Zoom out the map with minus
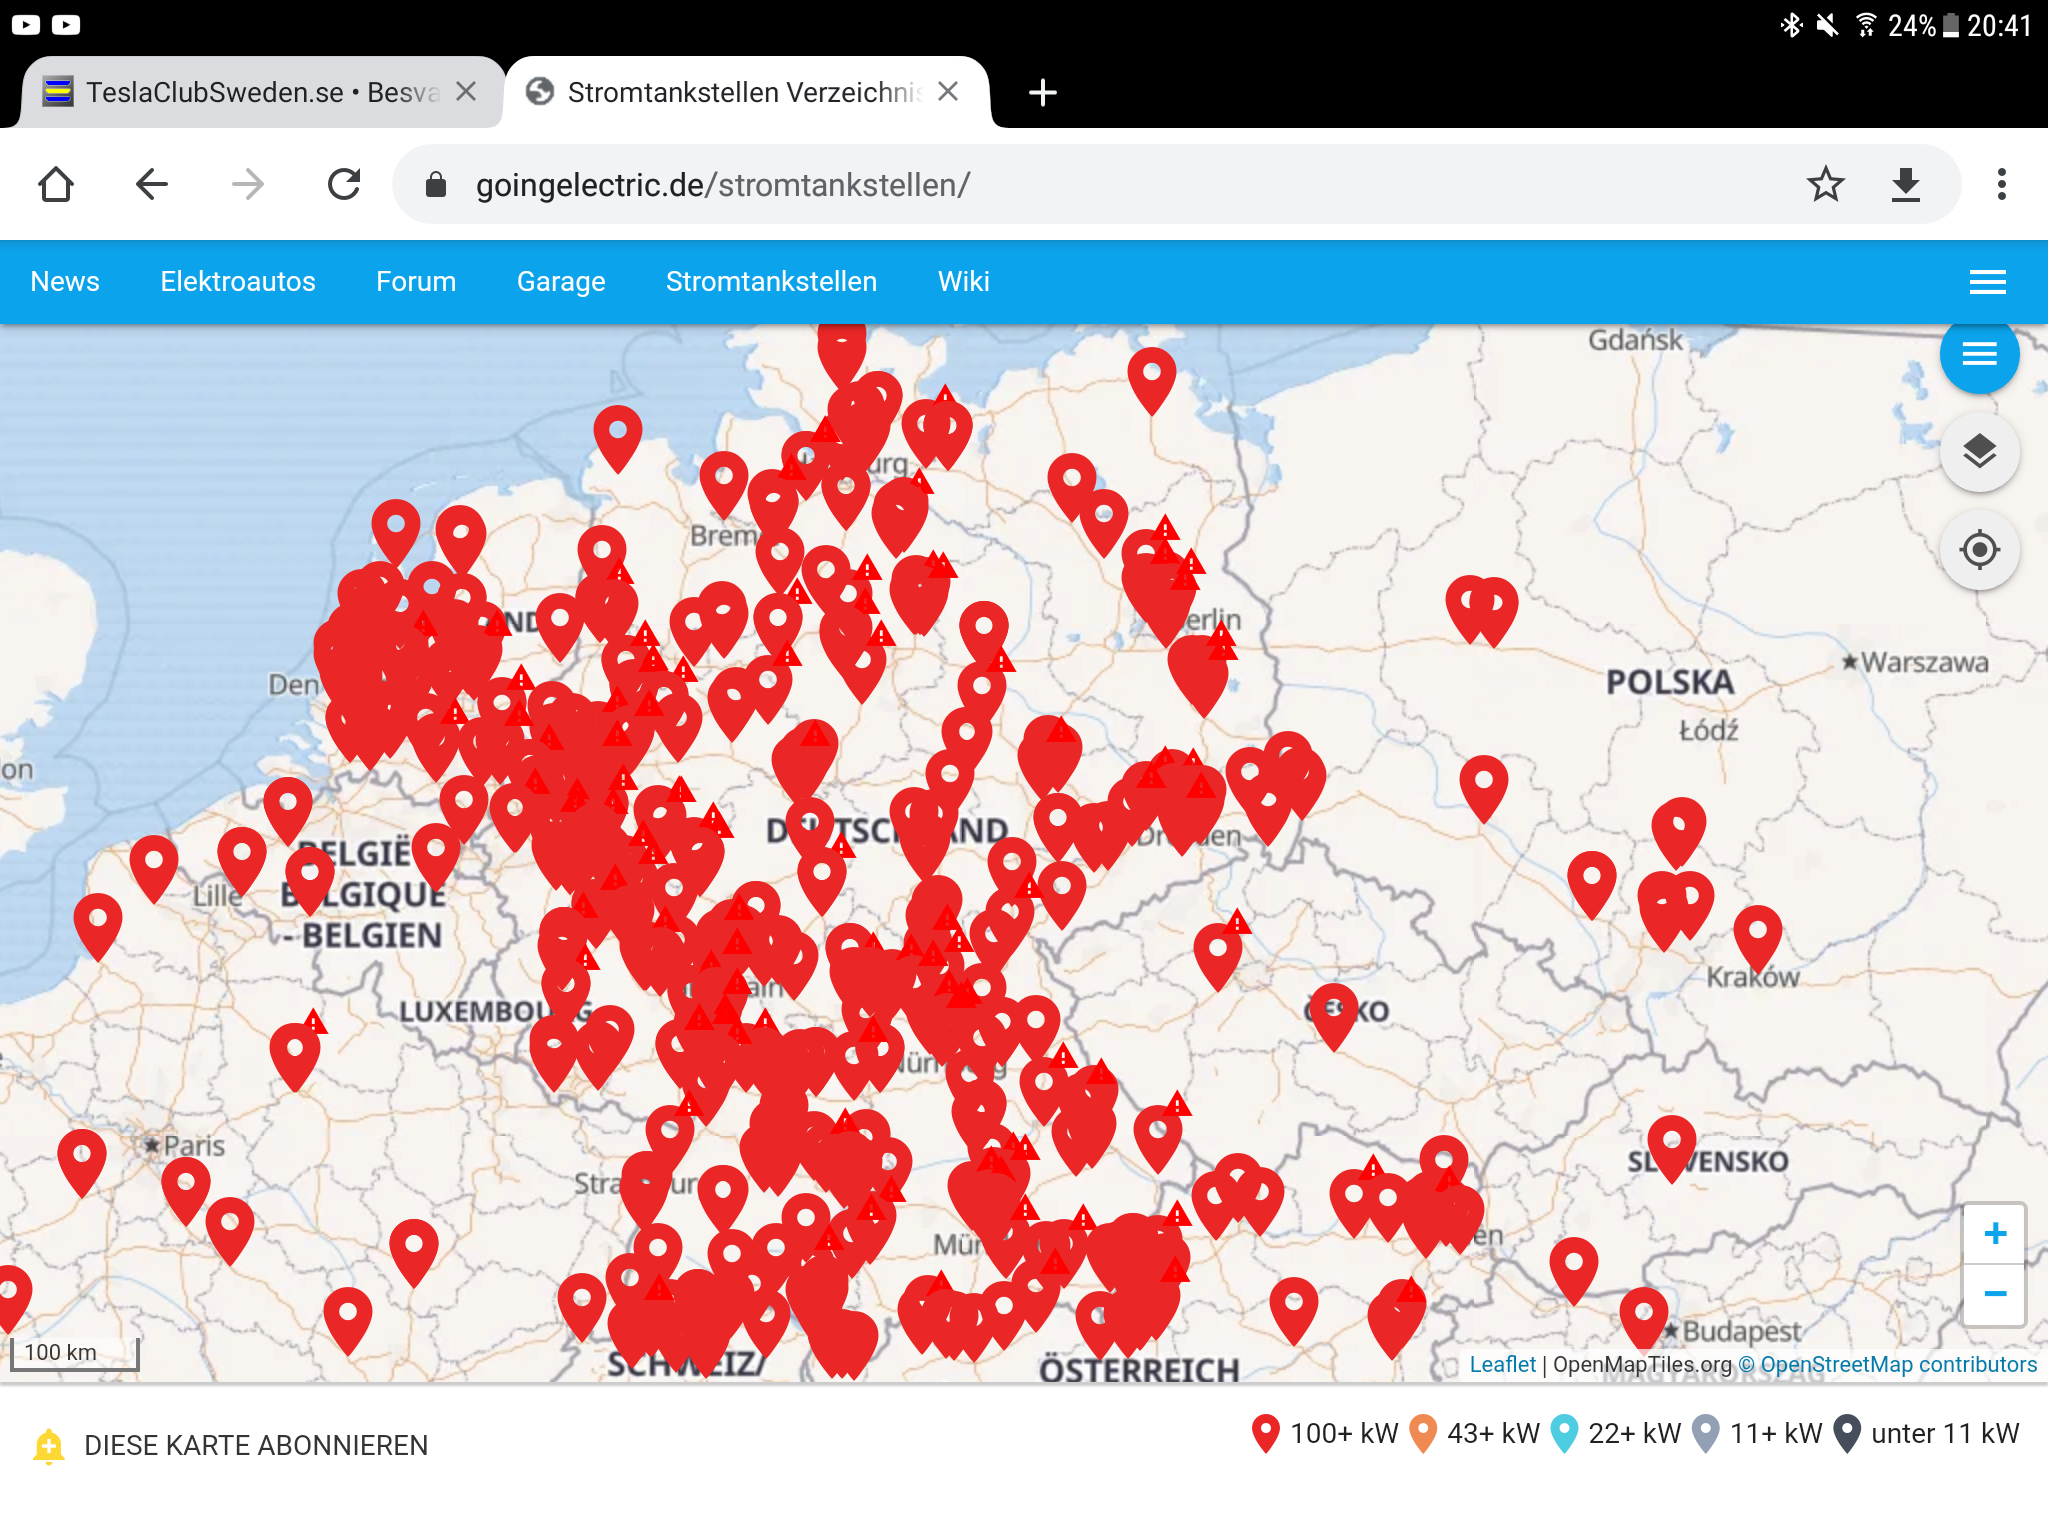The width and height of the screenshot is (2048, 1536). pyautogui.click(x=1995, y=1294)
